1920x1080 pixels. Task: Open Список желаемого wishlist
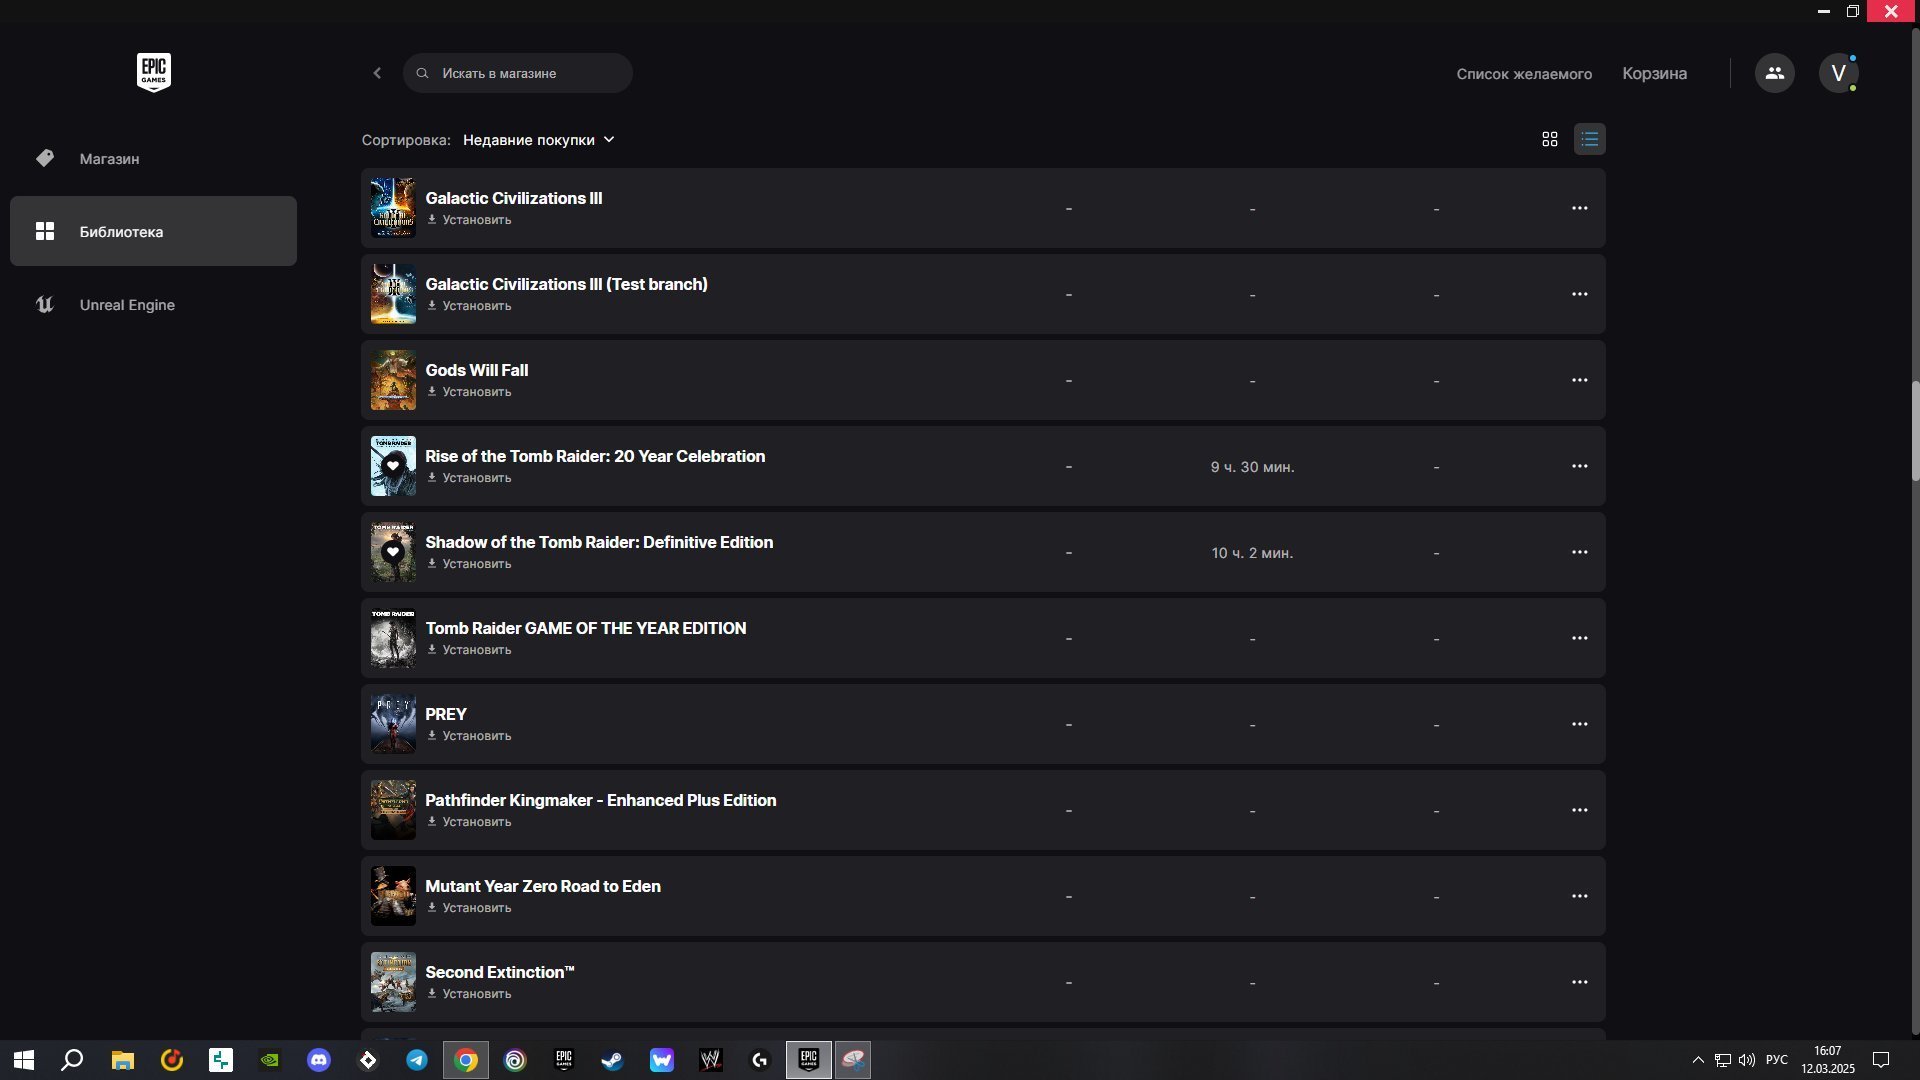pos(1524,73)
